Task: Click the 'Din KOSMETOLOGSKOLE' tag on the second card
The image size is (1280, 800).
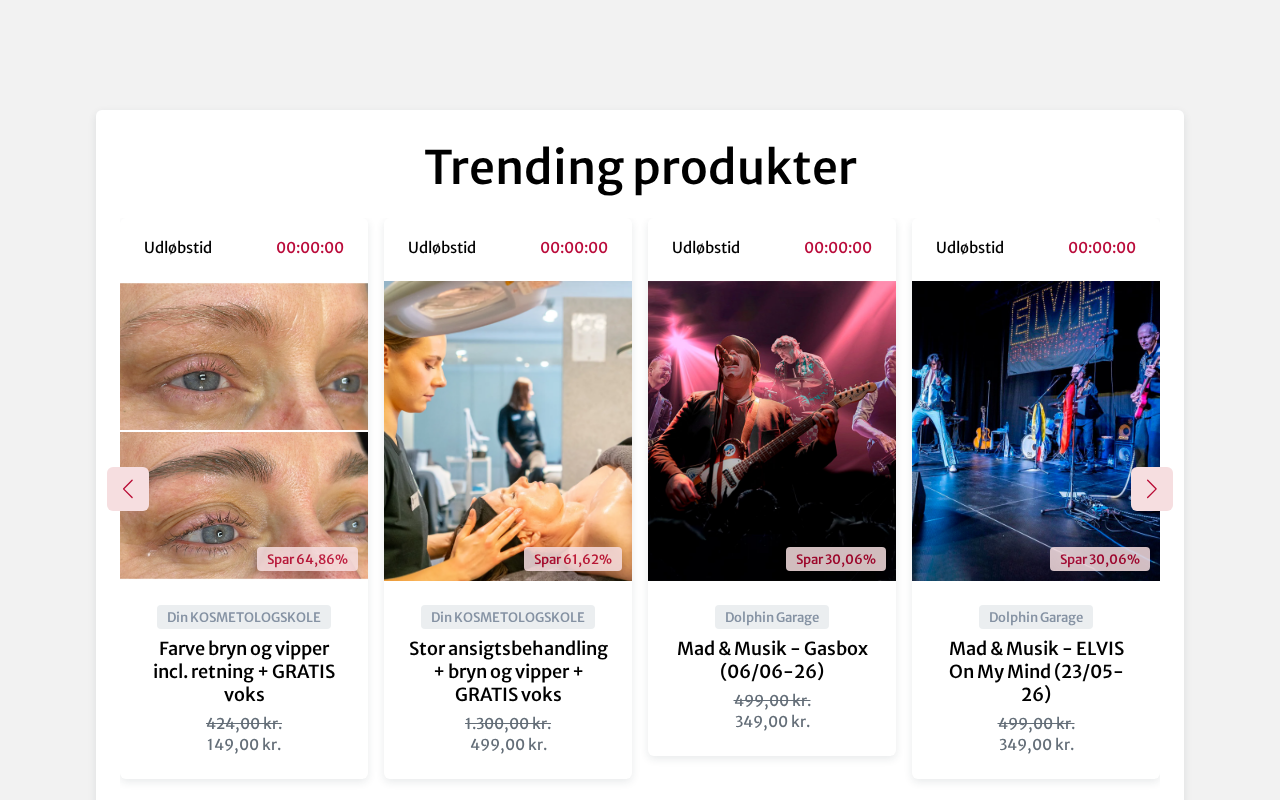Action: 508,617
